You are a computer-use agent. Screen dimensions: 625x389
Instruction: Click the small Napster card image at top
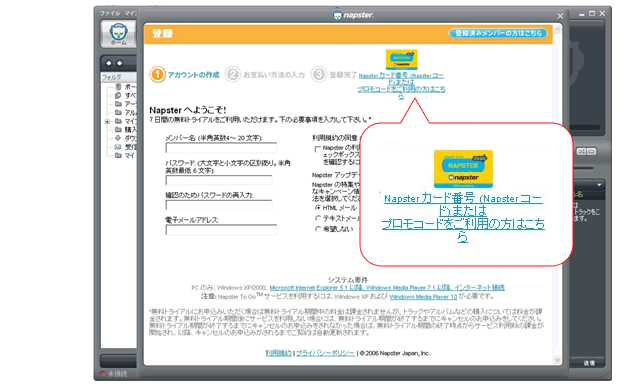(x=401, y=59)
